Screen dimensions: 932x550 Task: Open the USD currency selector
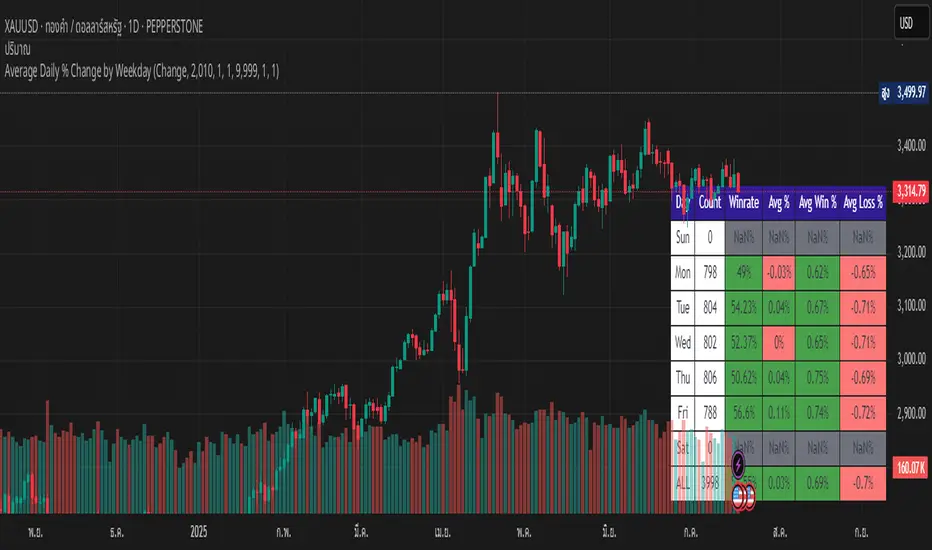pyautogui.click(x=906, y=22)
